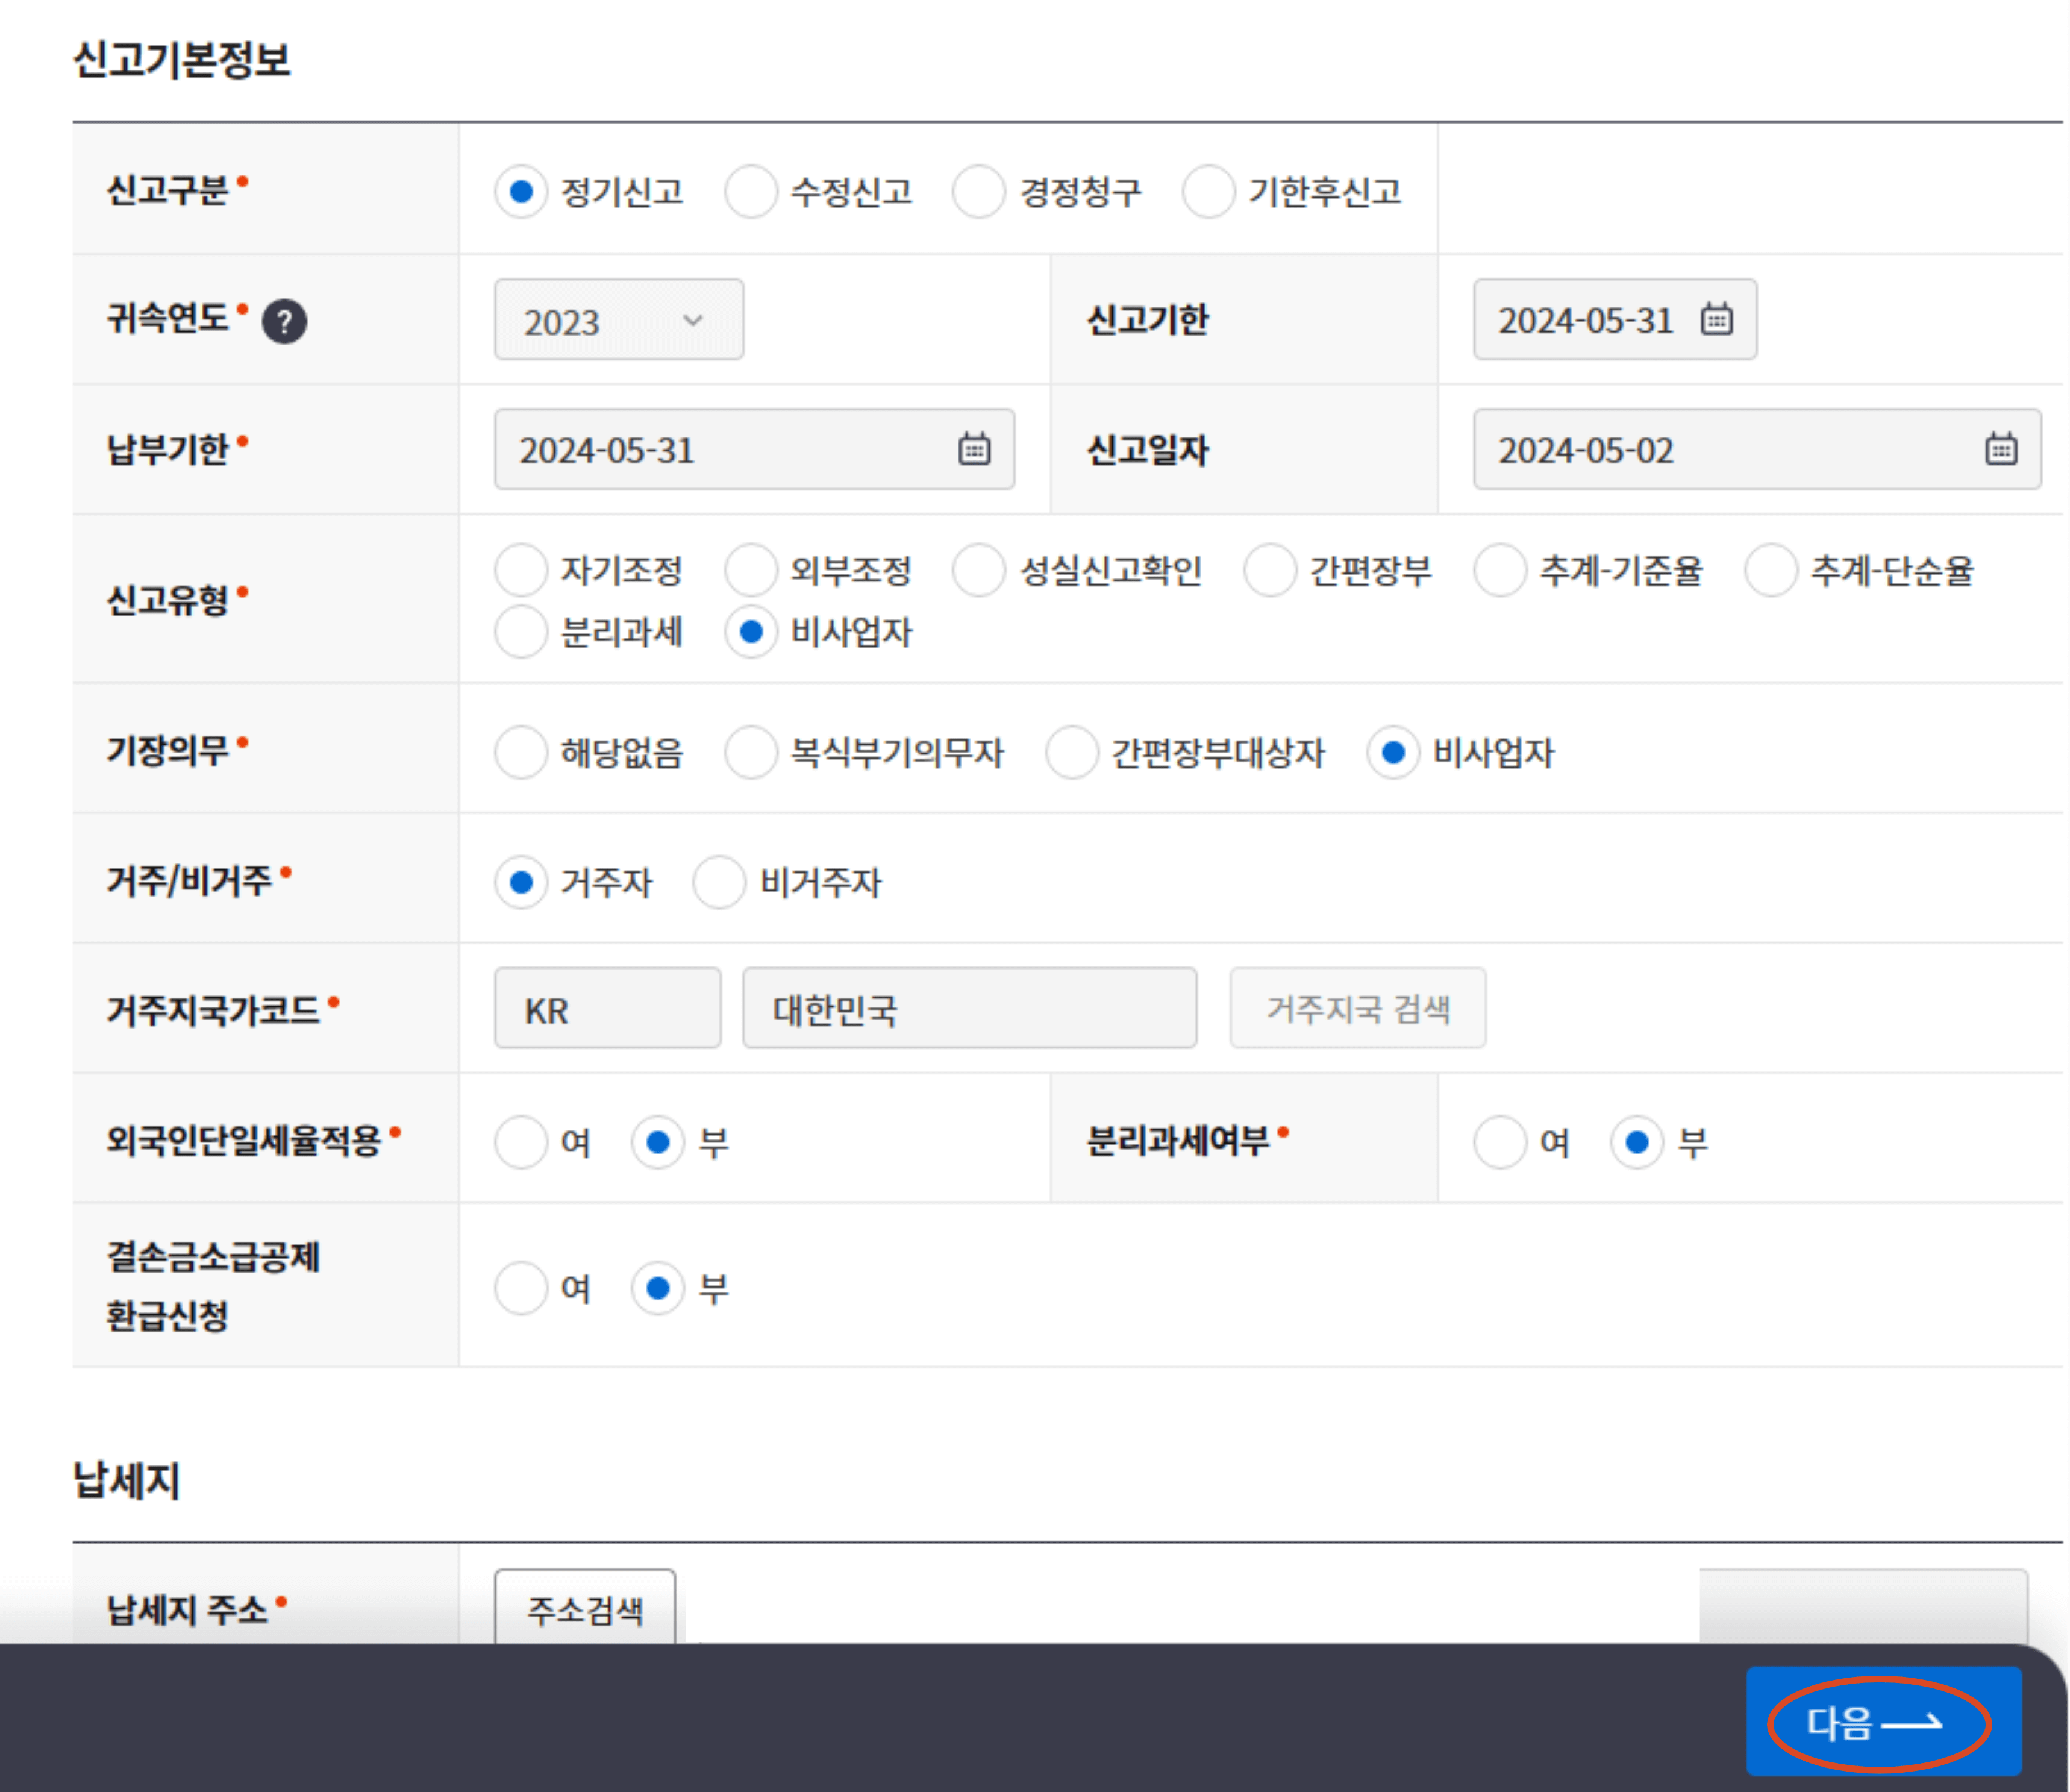Choose the 자기조정 filing type

[521, 570]
